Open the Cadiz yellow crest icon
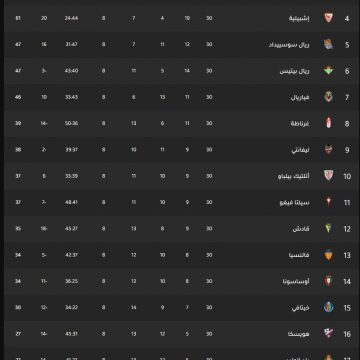The width and height of the screenshot is (360, 360). tap(329, 228)
